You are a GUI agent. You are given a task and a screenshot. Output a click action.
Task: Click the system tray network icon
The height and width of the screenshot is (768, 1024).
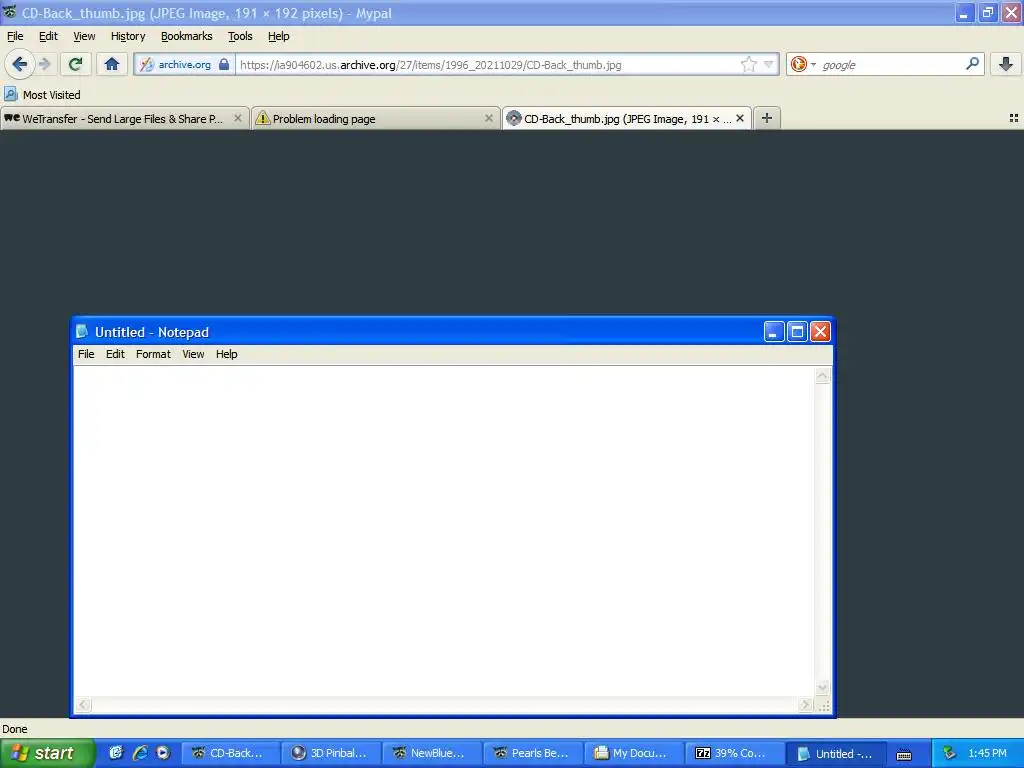949,753
